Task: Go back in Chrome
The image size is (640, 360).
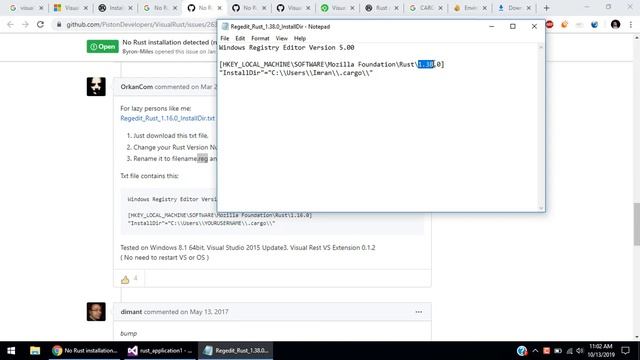Action: click(x=10, y=24)
